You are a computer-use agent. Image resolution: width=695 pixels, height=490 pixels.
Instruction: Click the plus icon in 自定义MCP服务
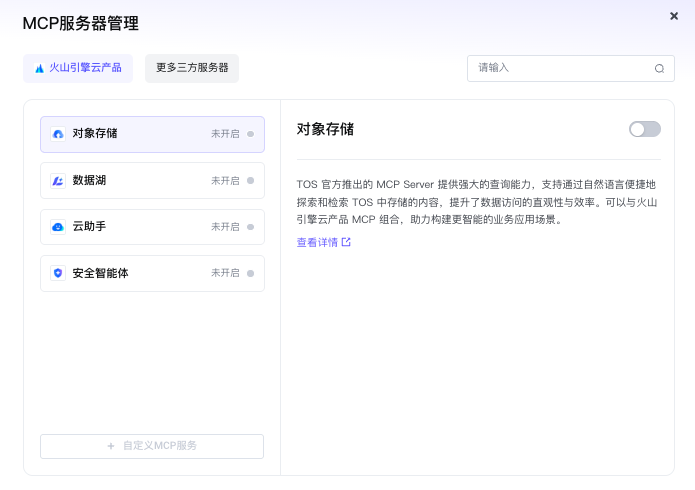pyautogui.click(x=111, y=446)
